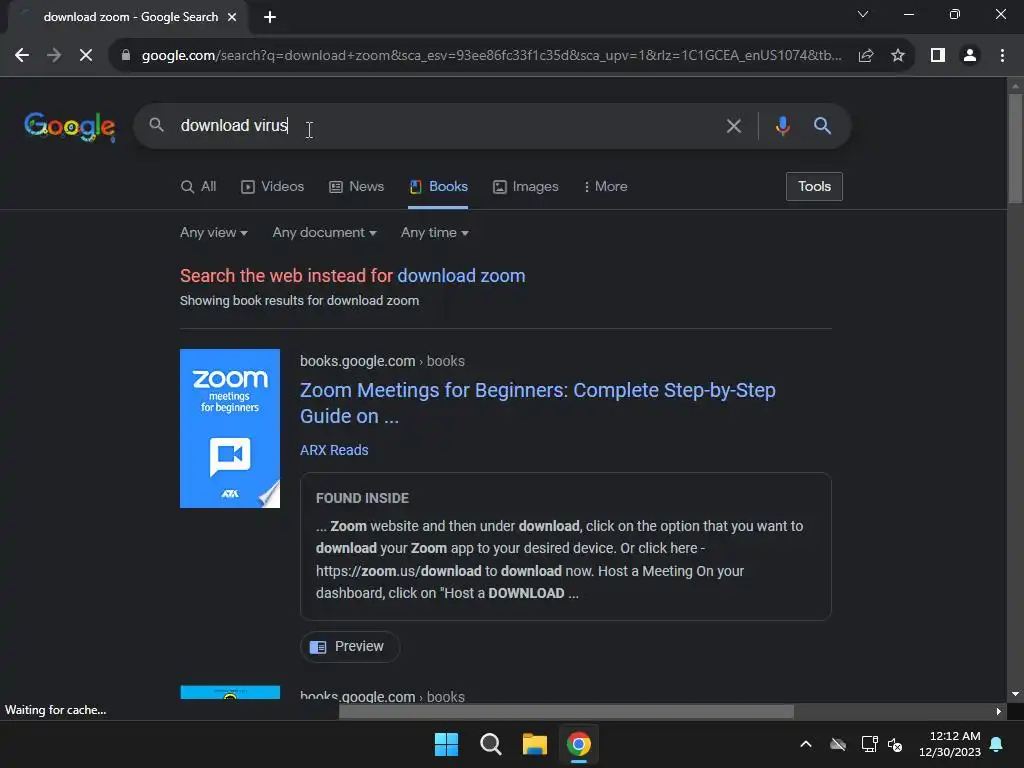Open the tab search chevron
This screenshot has width=1024, height=768.
point(863,14)
